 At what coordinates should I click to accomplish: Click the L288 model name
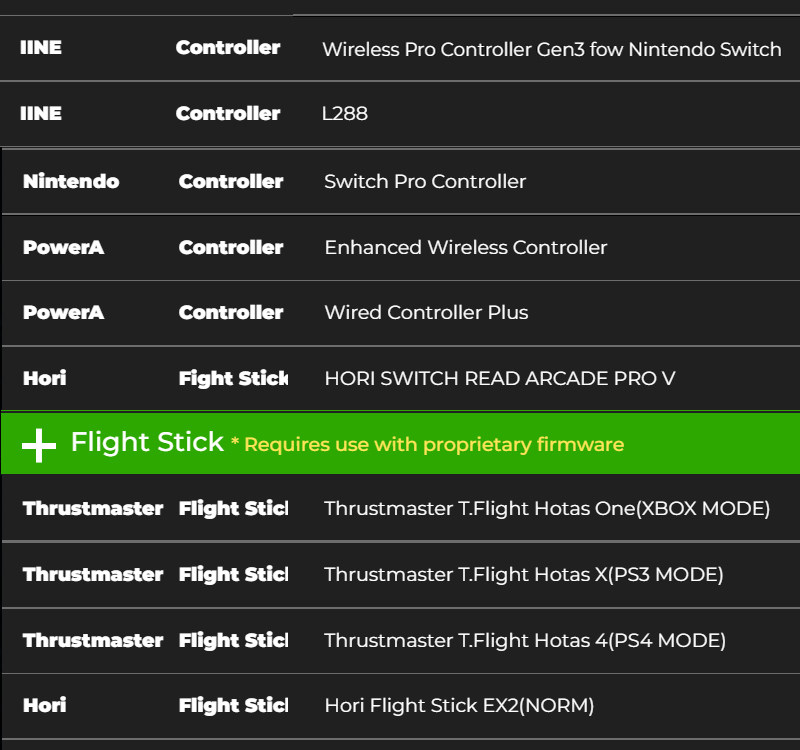[345, 114]
